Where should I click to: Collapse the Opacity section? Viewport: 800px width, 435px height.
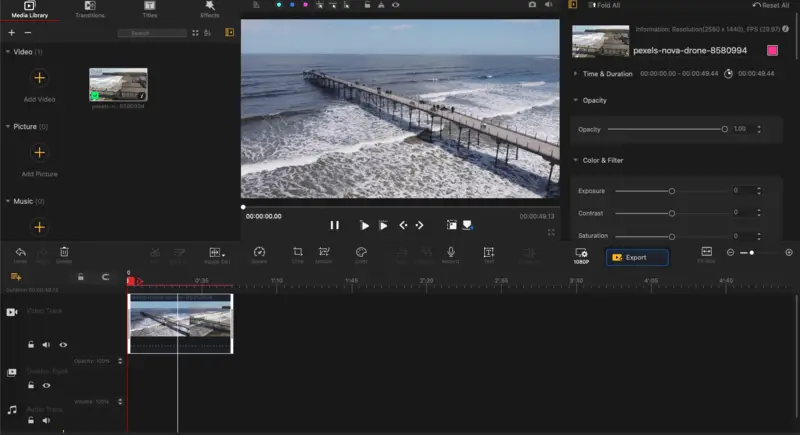pyautogui.click(x=576, y=100)
